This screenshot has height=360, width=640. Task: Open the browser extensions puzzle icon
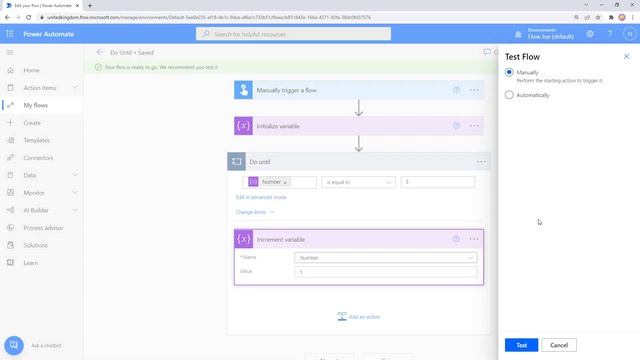[611, 18]
